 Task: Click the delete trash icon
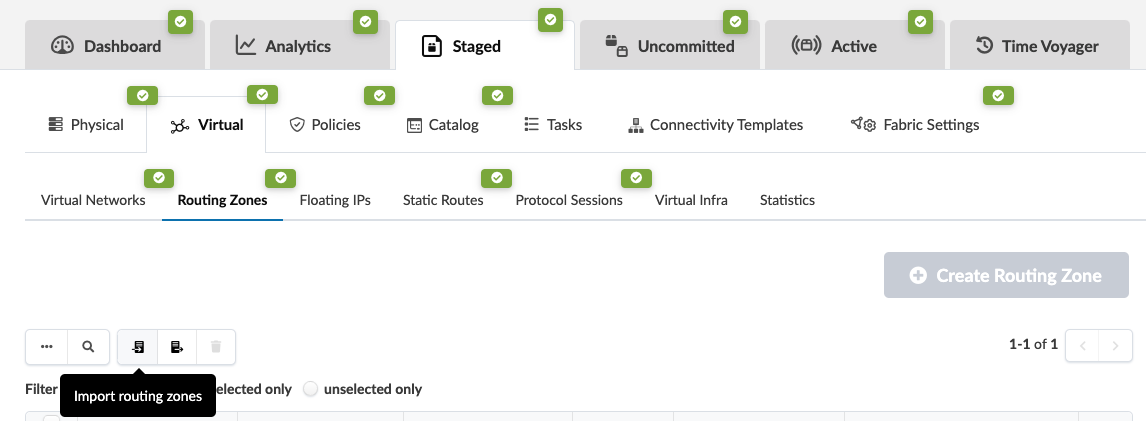click(216, 347)
